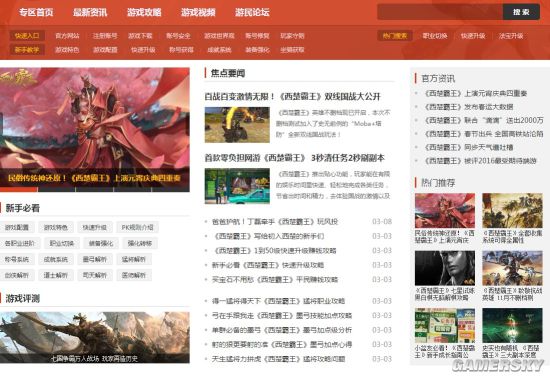Open 热门推荐 thumbnail 七星试炼 黑白
The height and width of the screenshot is (377, 550).
(445, 268)
